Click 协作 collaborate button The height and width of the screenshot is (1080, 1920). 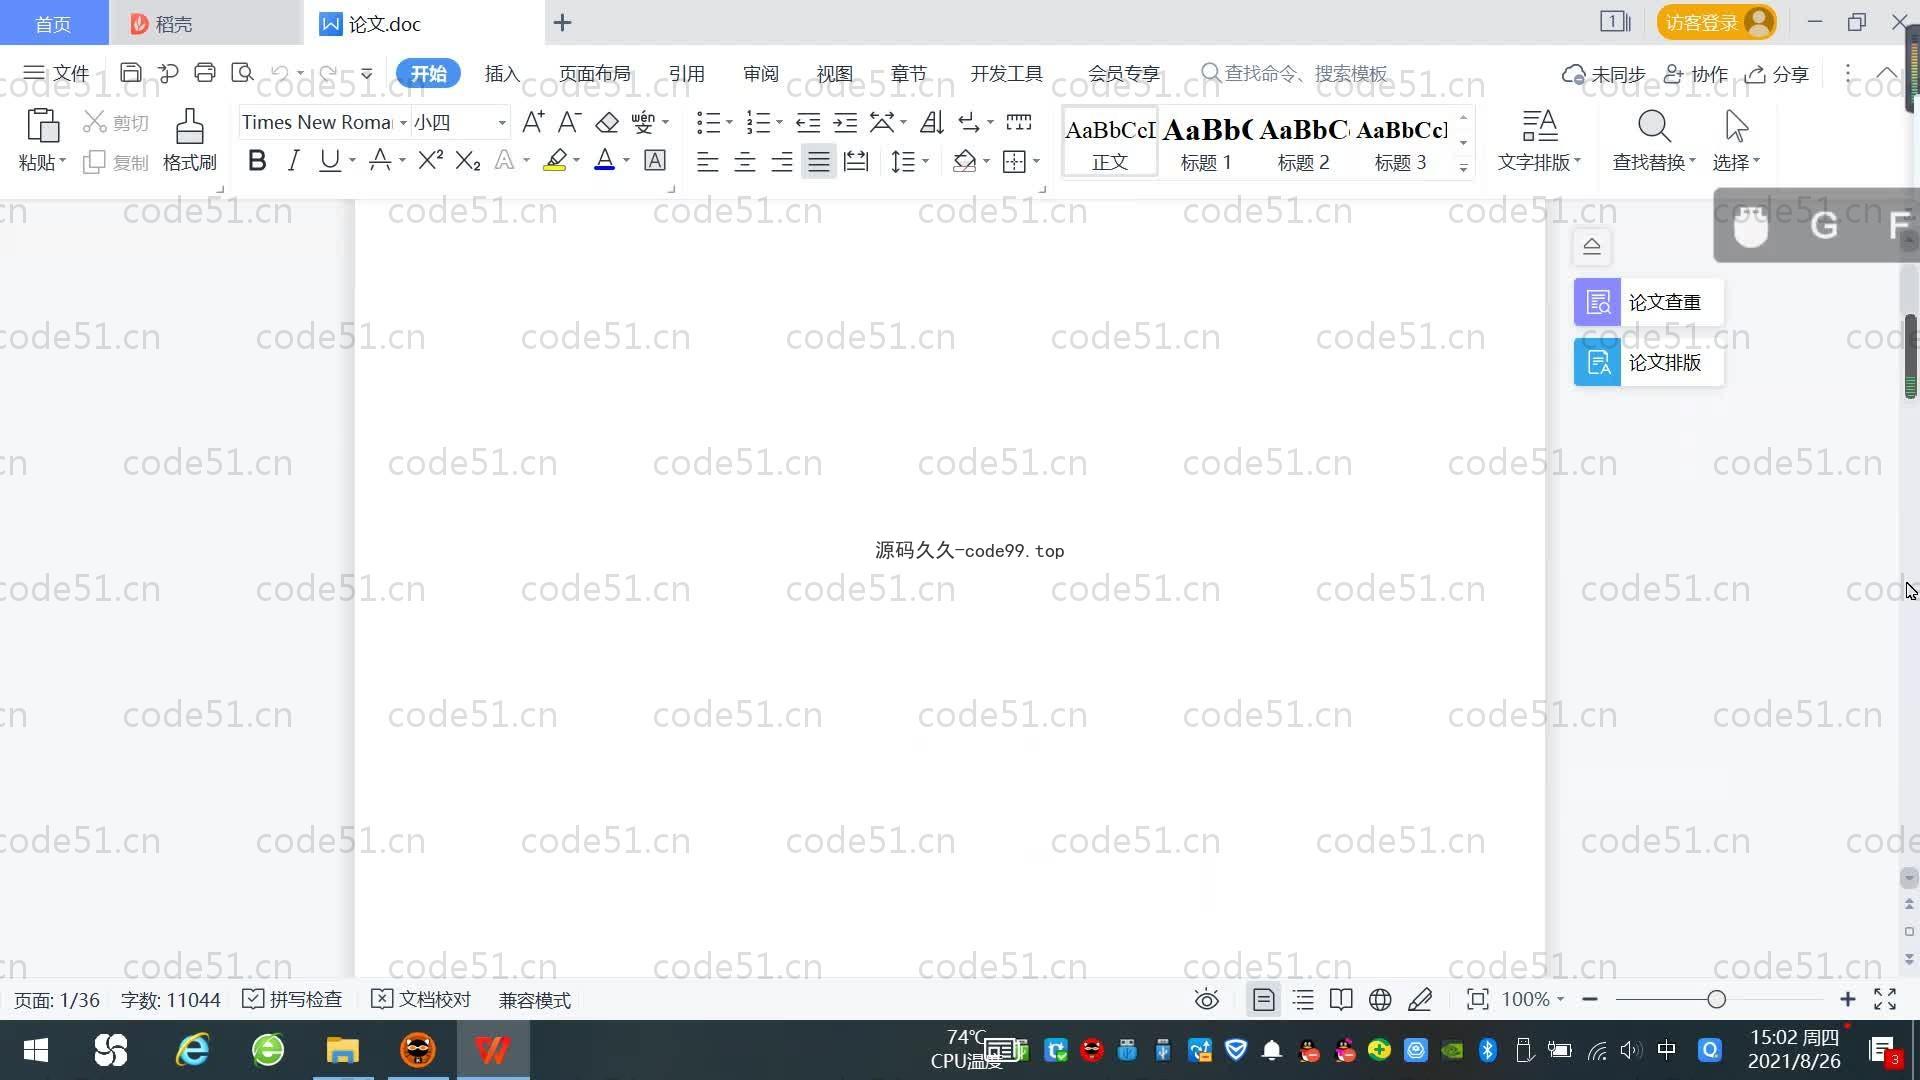coord(1696,74)
